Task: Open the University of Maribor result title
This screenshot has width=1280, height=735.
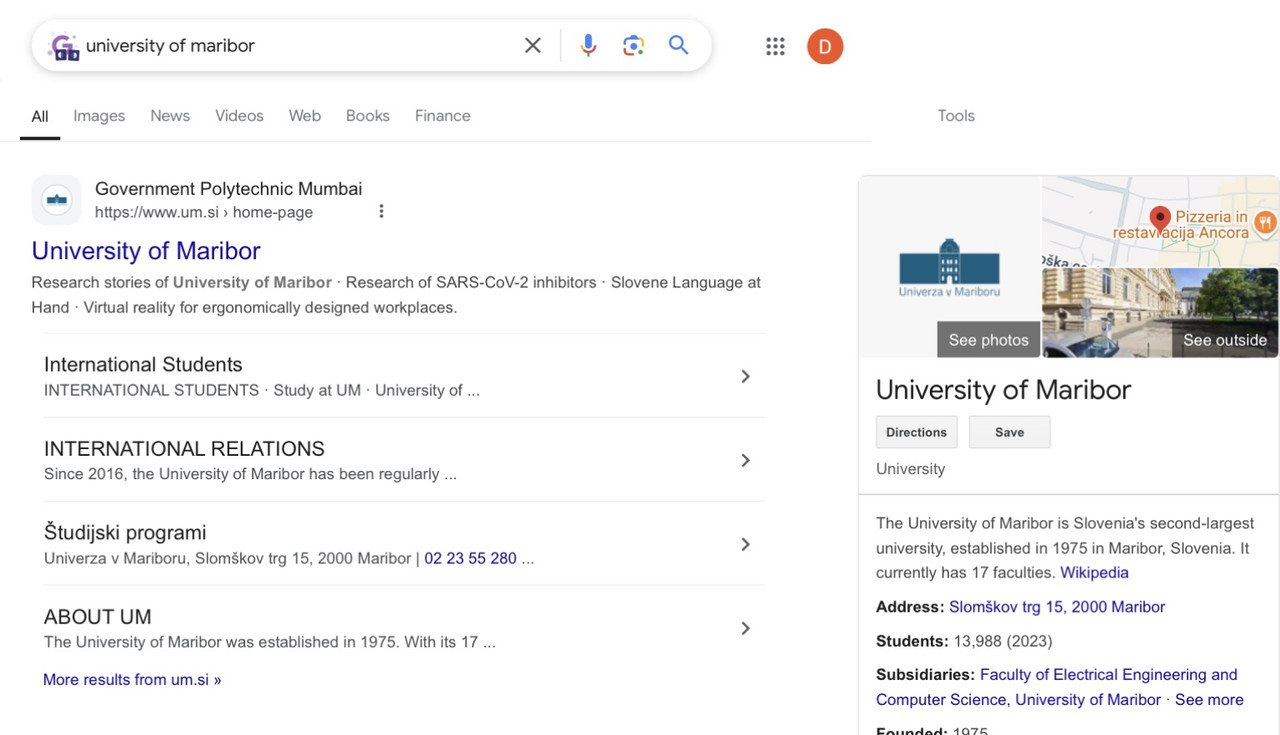Action: point(146,251)
